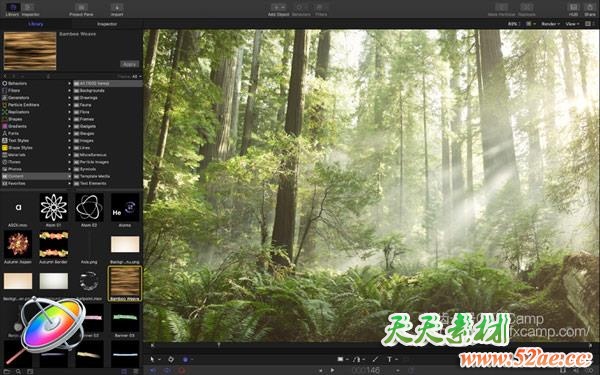Select the Atoms 'He' thumbnail
The image size is (600, 375).
point(125,207)
